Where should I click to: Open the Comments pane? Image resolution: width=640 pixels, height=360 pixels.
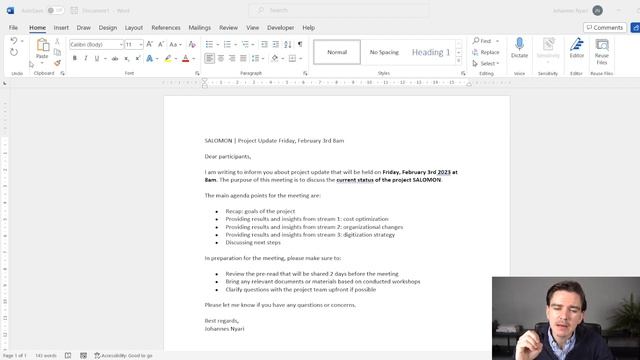point(605,28)
